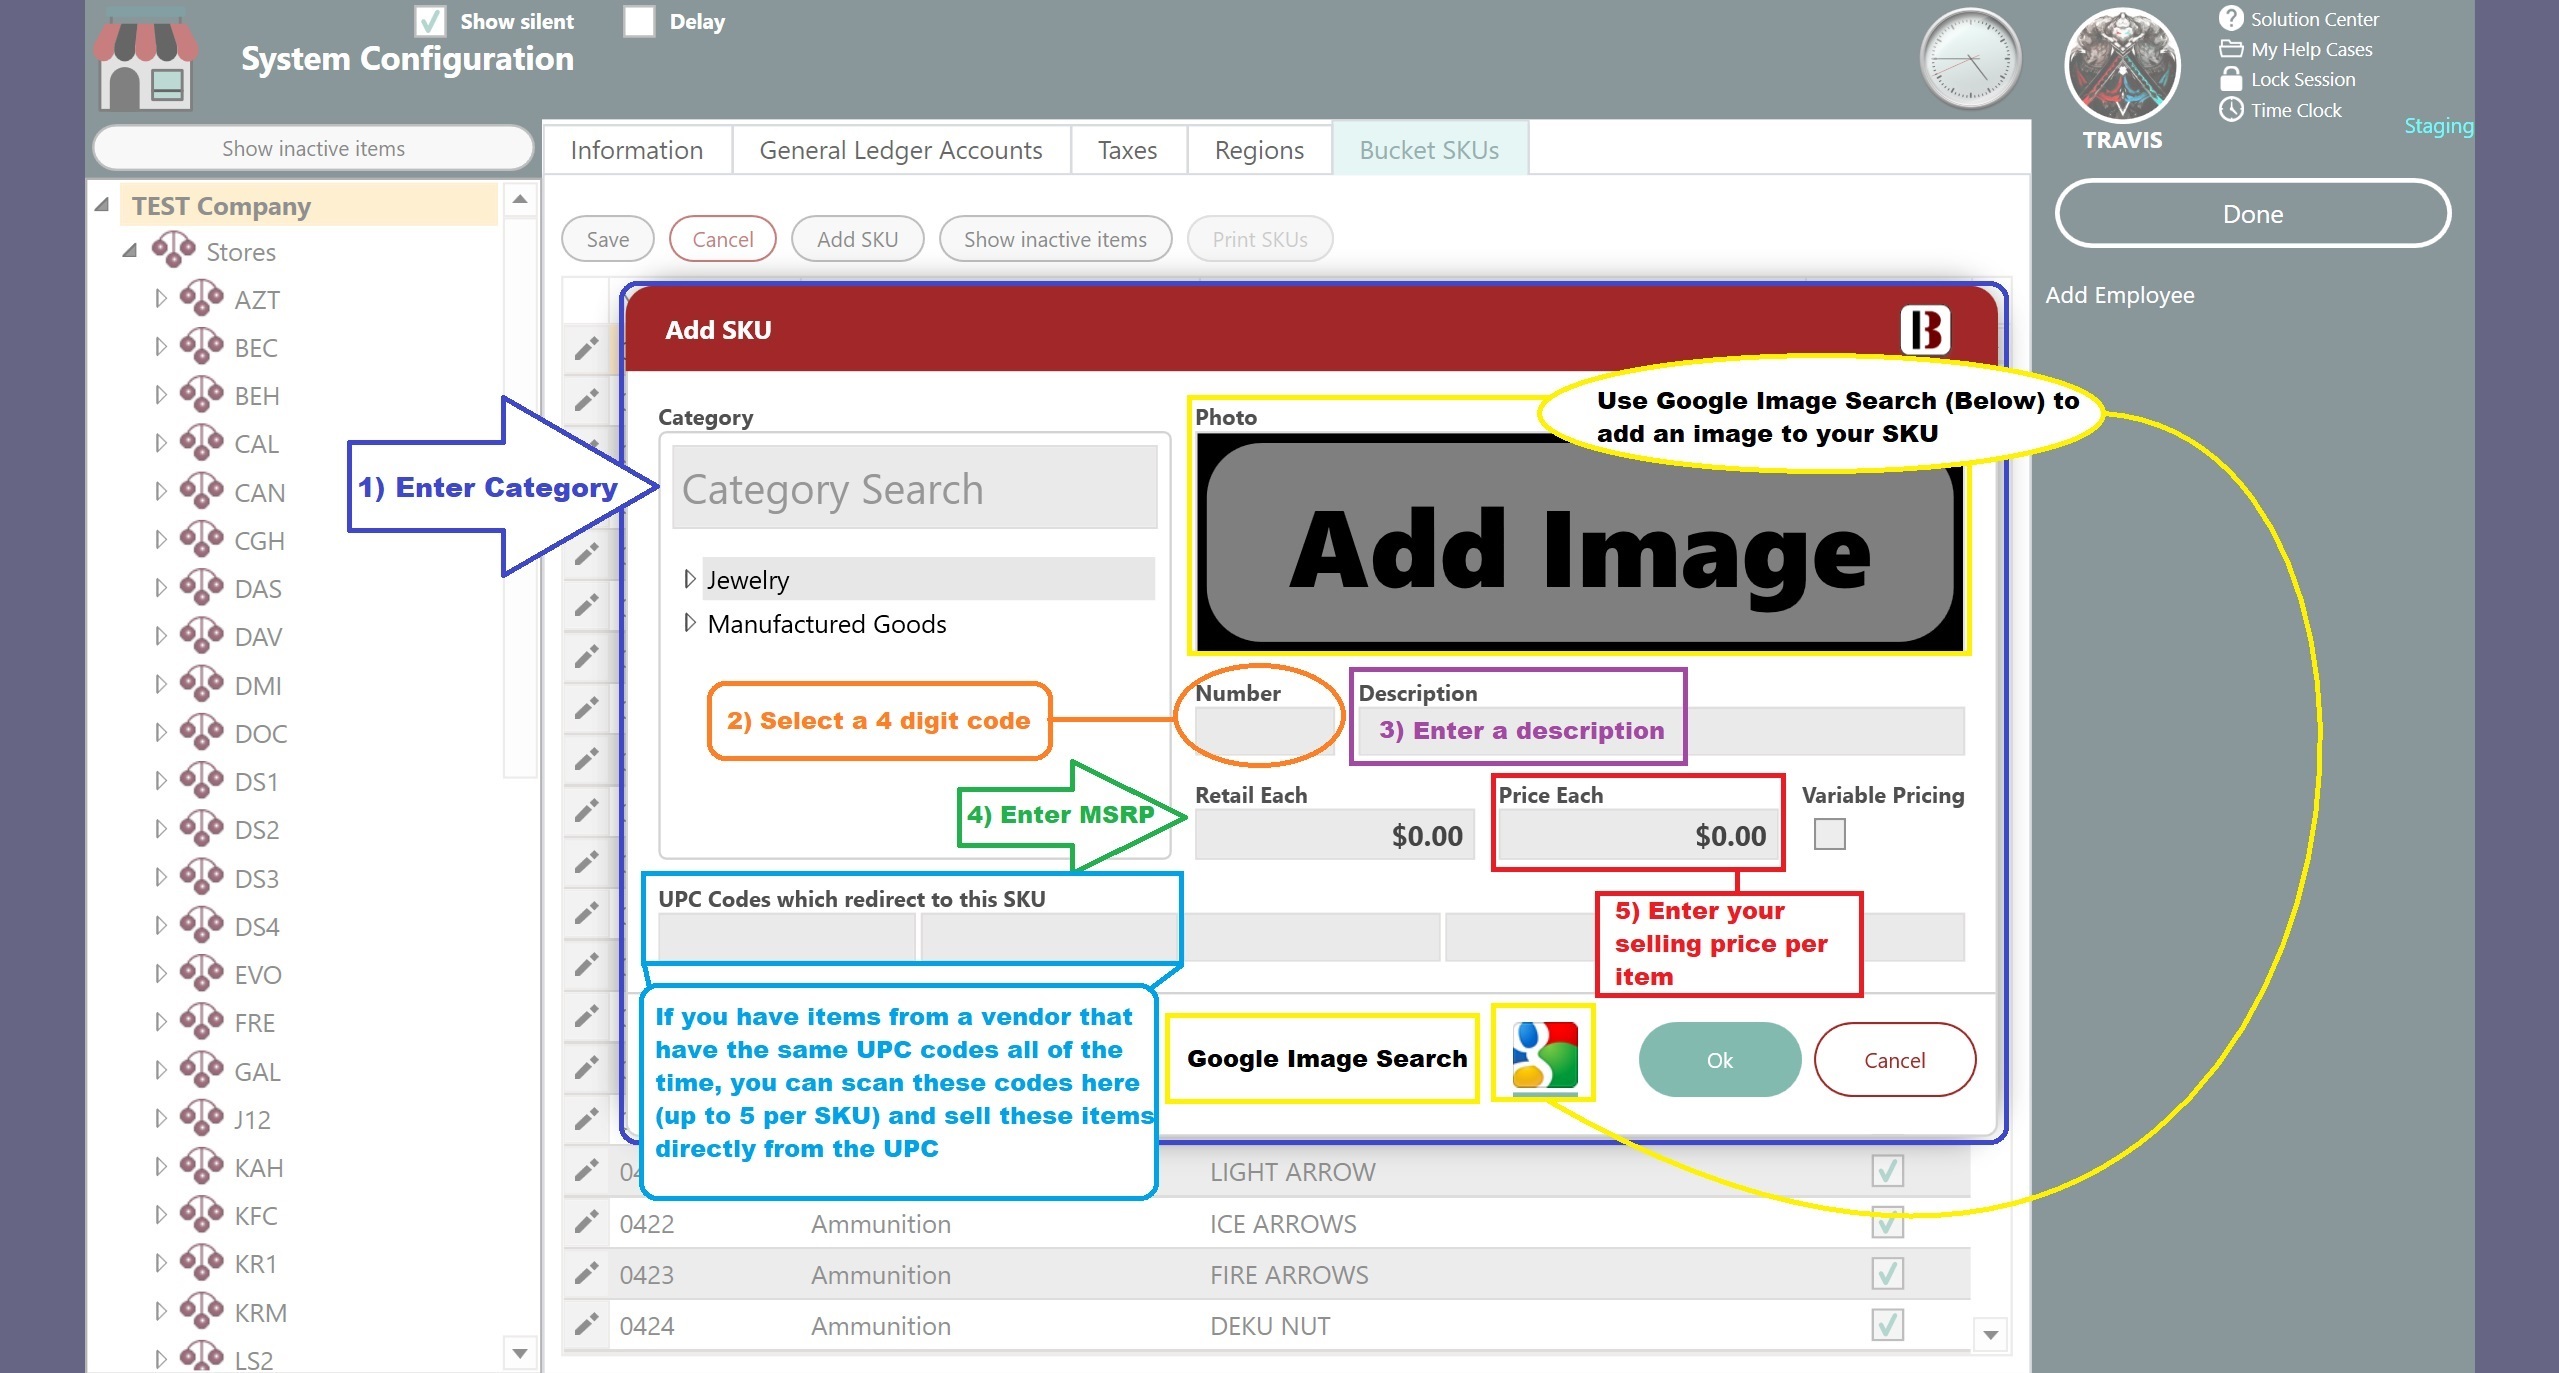Click the SKU Number field
The height and width of the screenshot is (1373, 2559).
1263,730
